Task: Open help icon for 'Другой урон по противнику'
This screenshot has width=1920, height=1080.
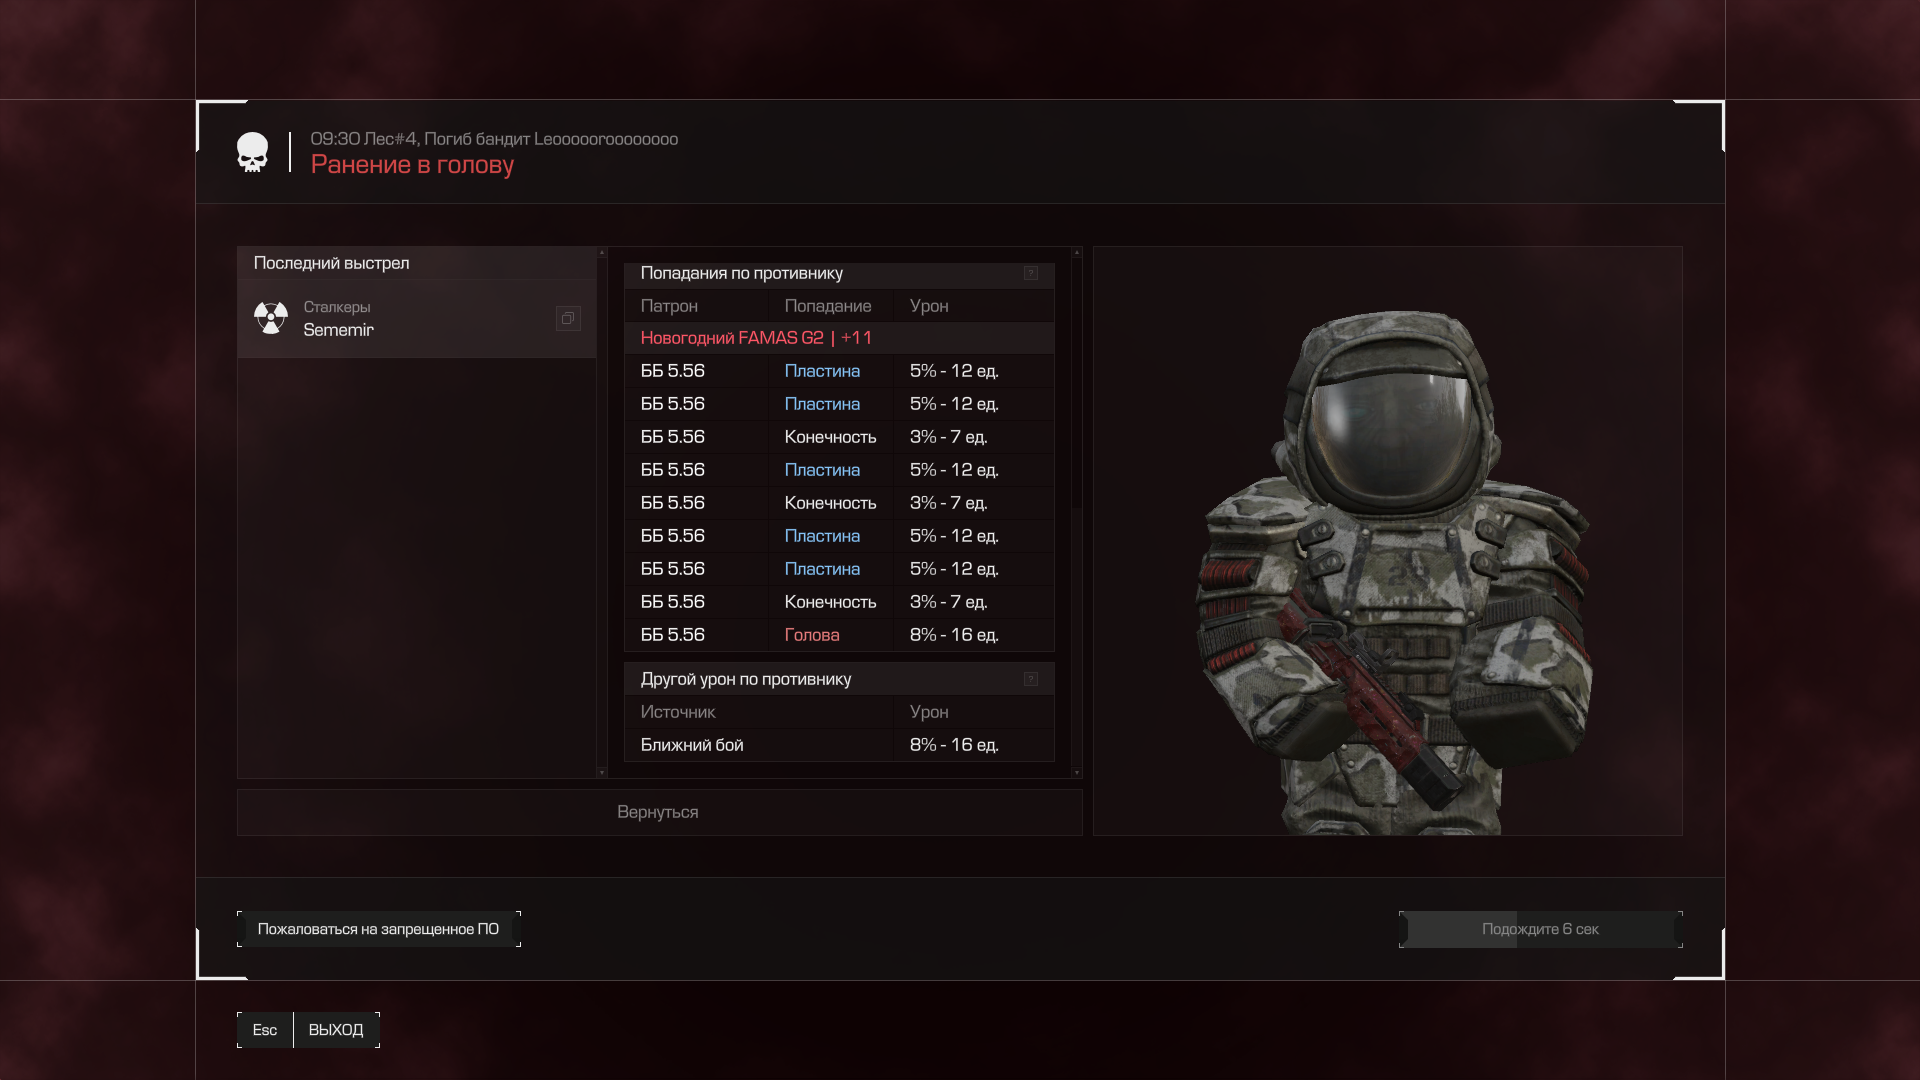Action: [x=1031, y=679]
